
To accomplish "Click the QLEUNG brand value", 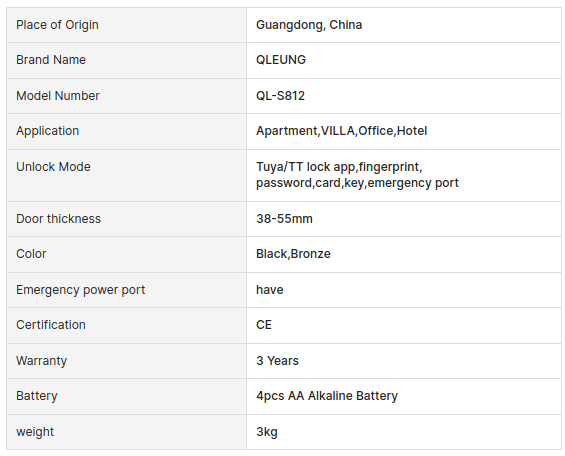I will [x=281, y=60].
